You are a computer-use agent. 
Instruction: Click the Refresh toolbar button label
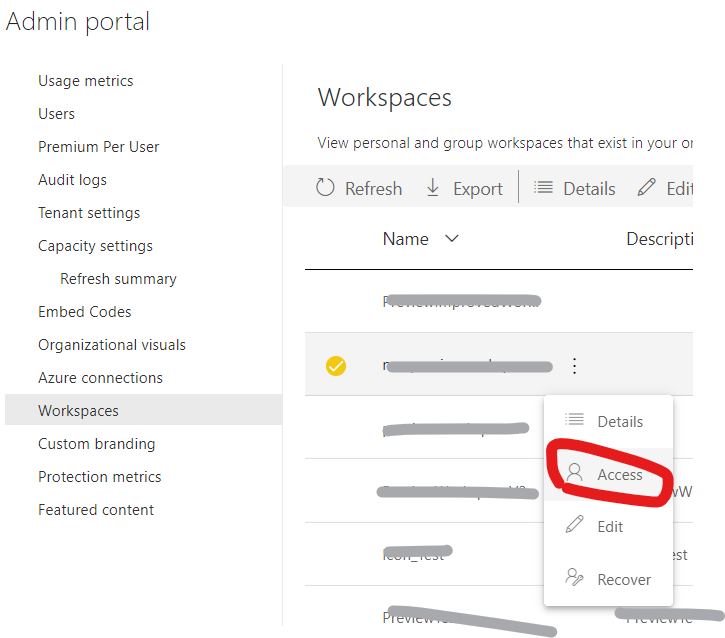coord(374,189)
